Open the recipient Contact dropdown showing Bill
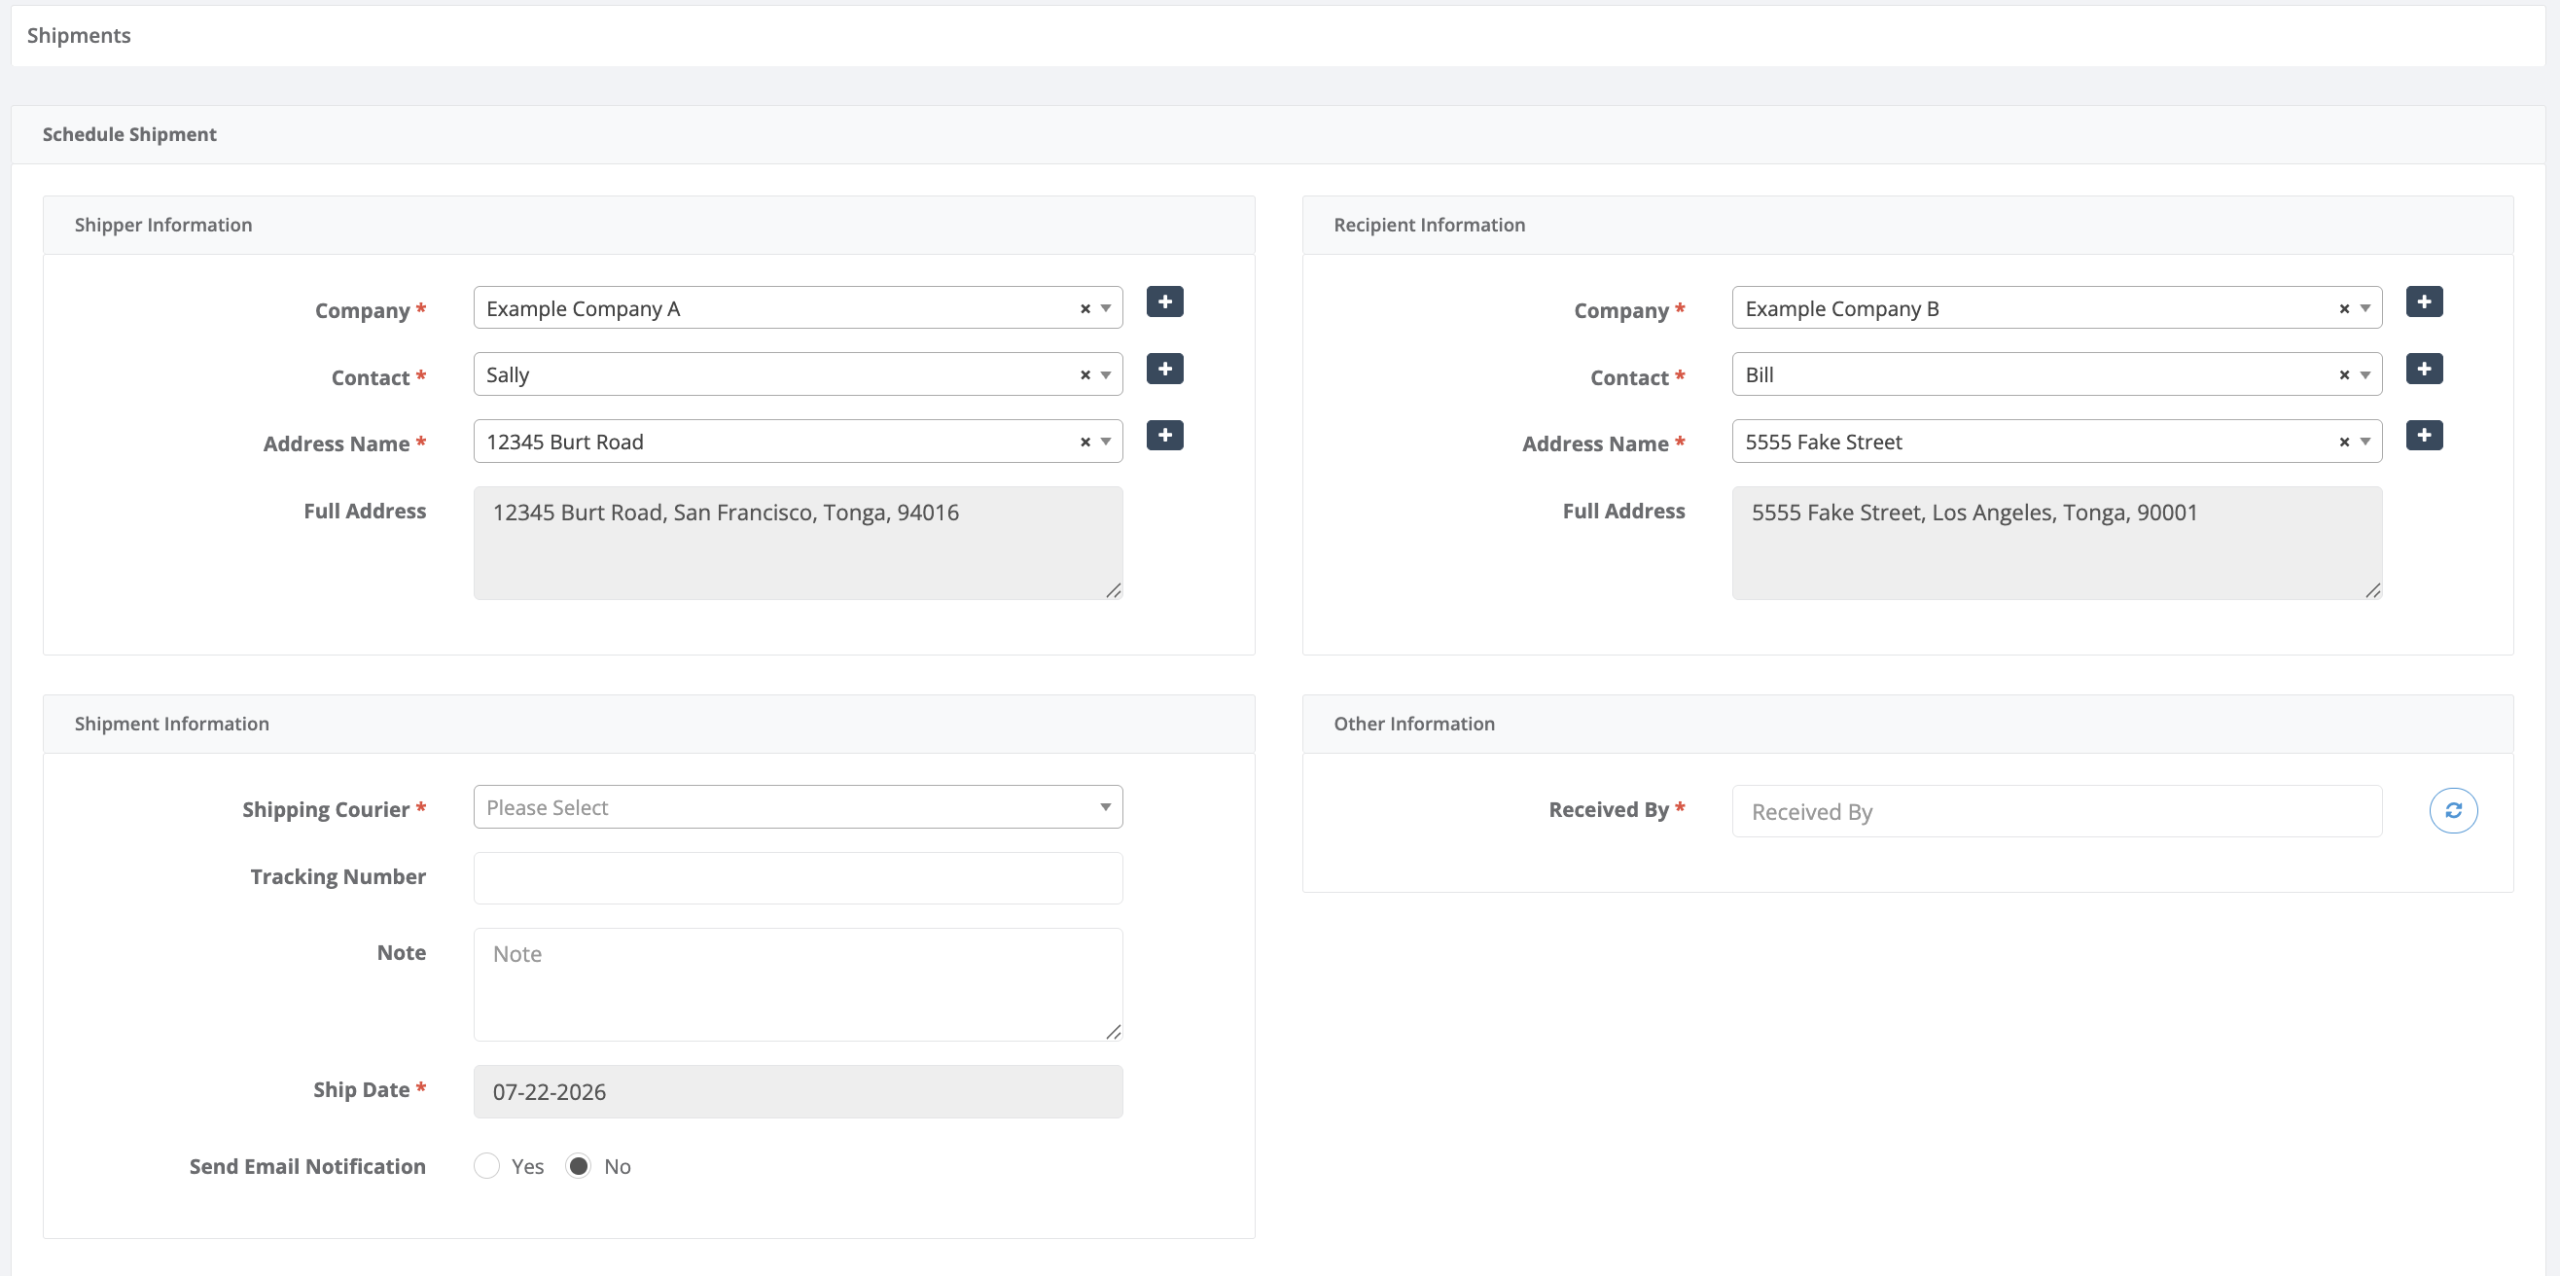 [2057, 374]
